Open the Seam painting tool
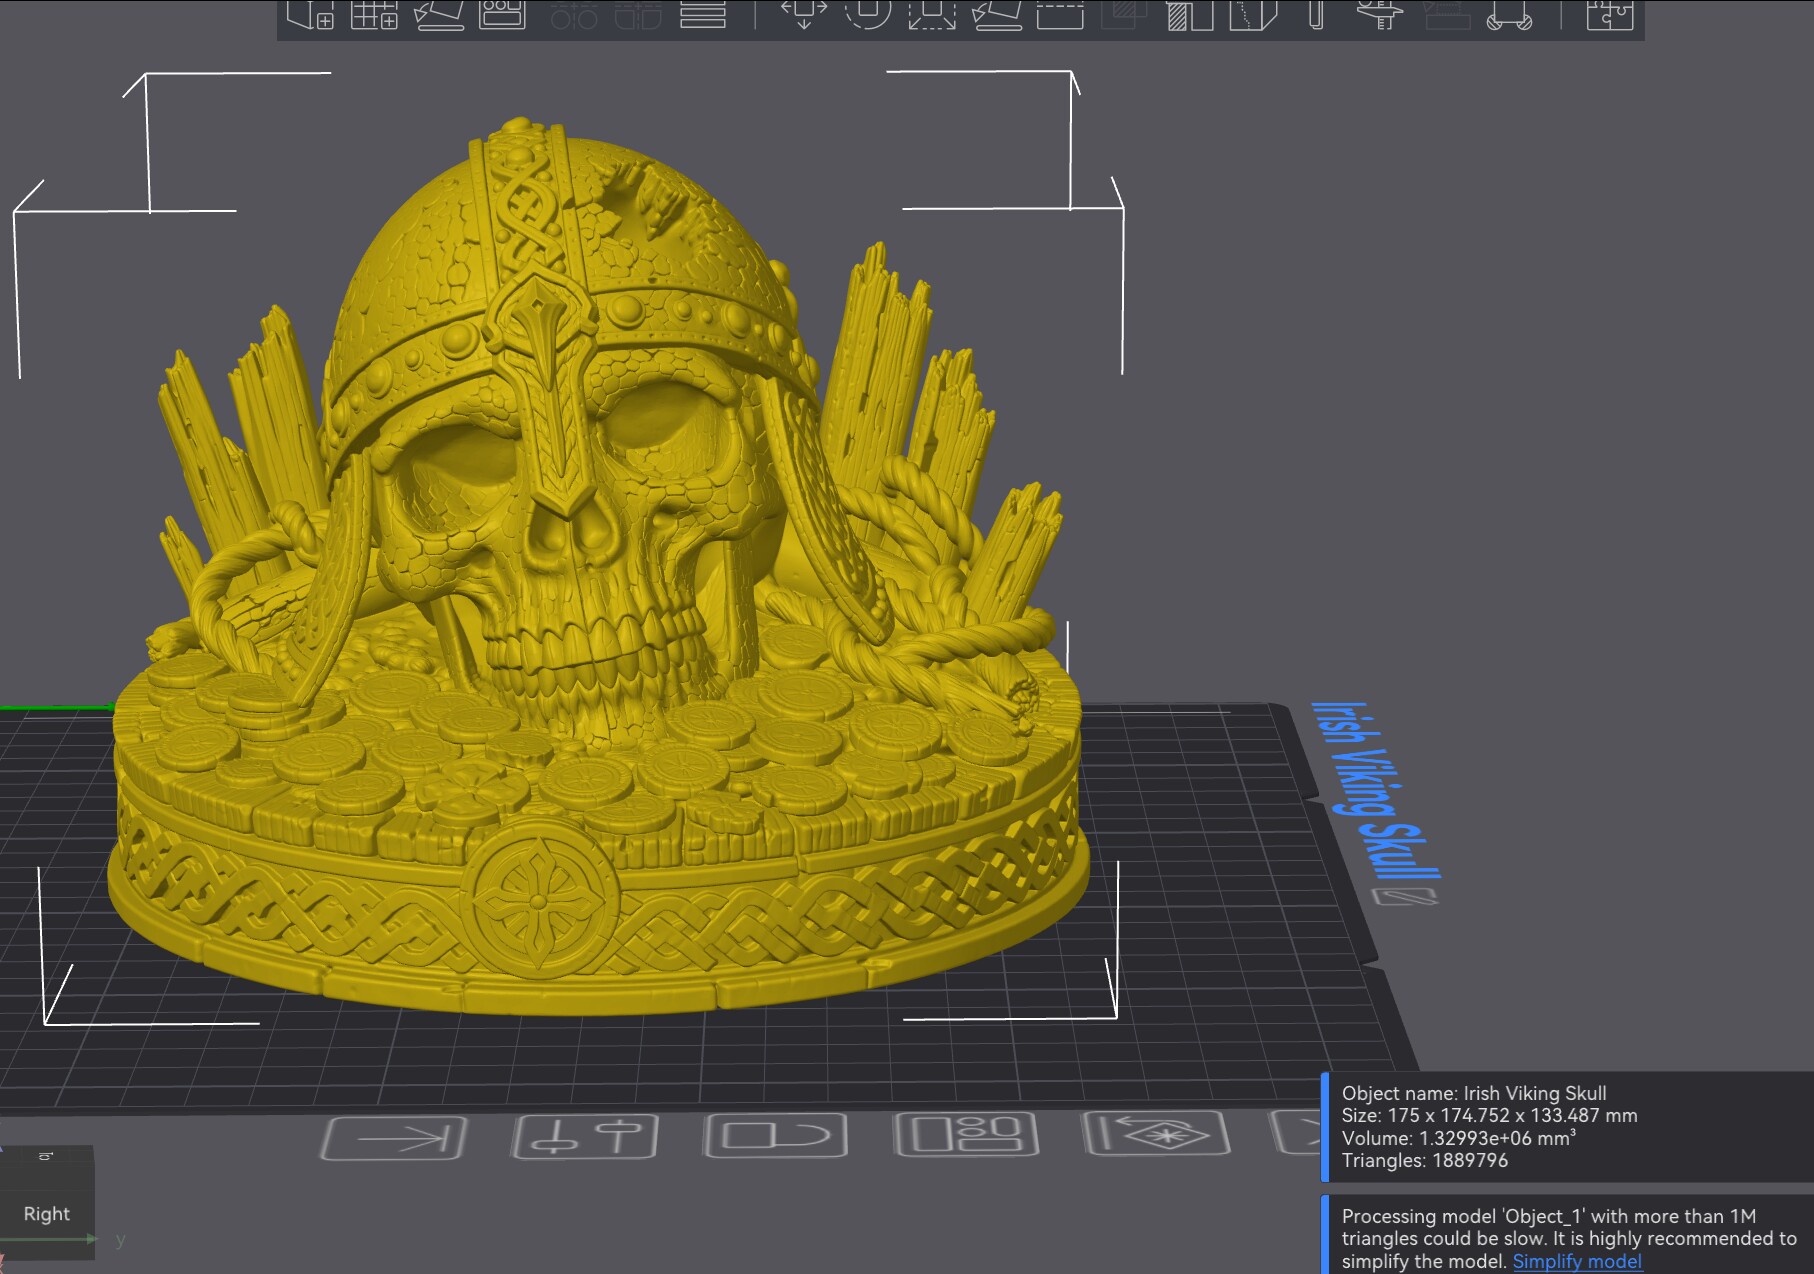The image size is (1814, 1274). (1254, 14)
